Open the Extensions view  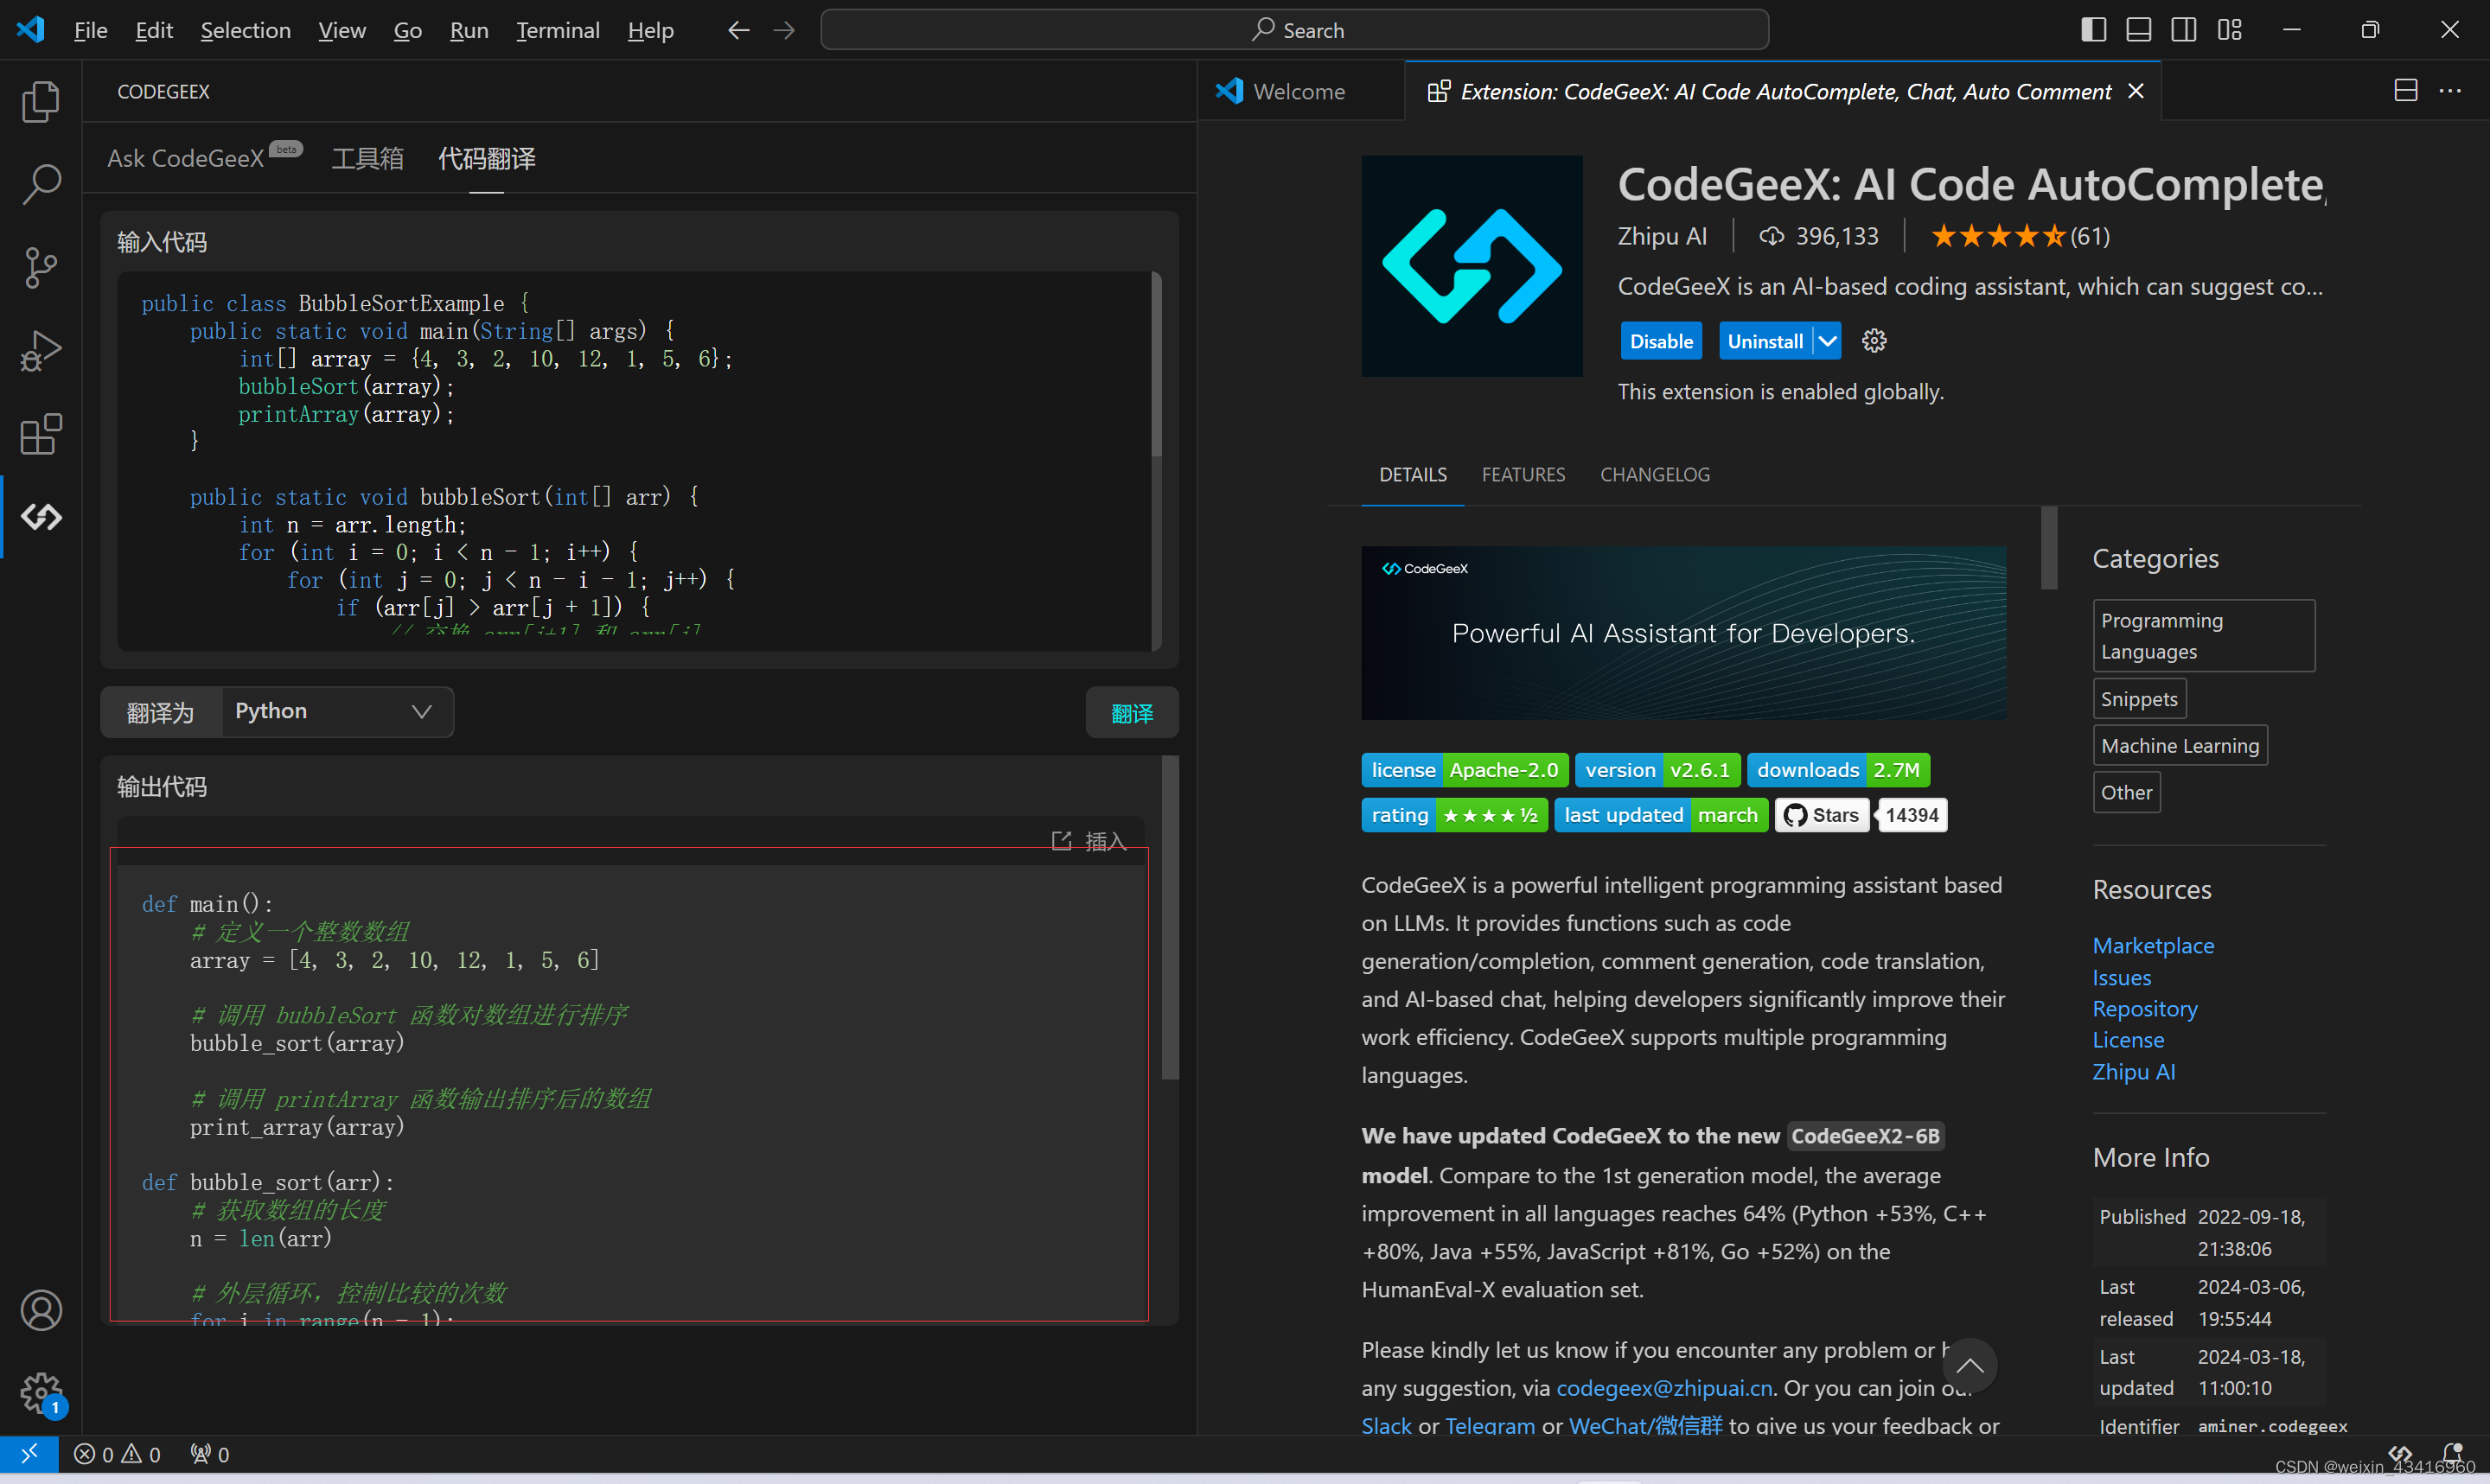pyautogui.click(x=41, y=434)
